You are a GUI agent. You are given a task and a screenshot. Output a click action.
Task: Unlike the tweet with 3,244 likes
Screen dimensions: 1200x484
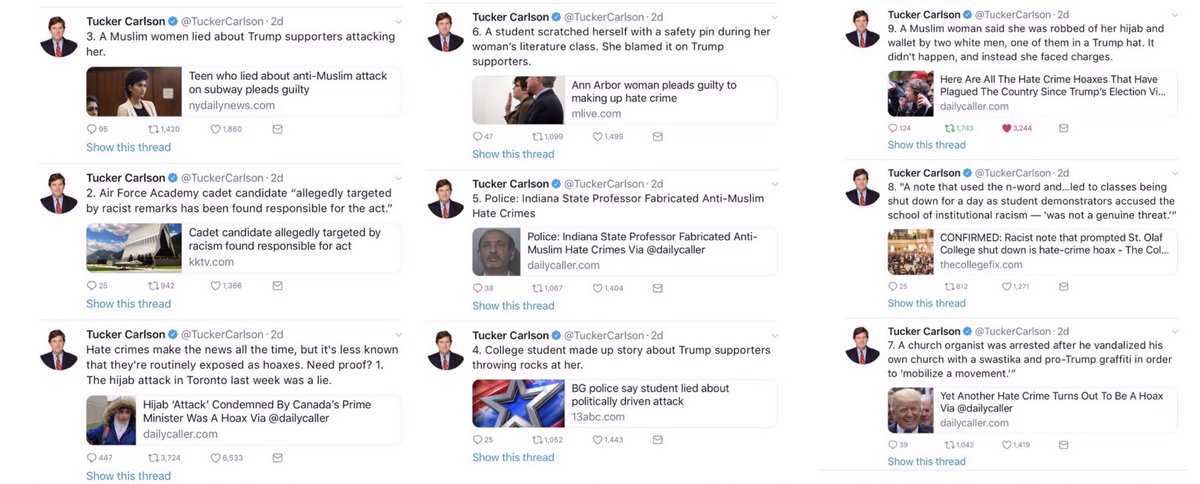click(x=1007, y=128)
